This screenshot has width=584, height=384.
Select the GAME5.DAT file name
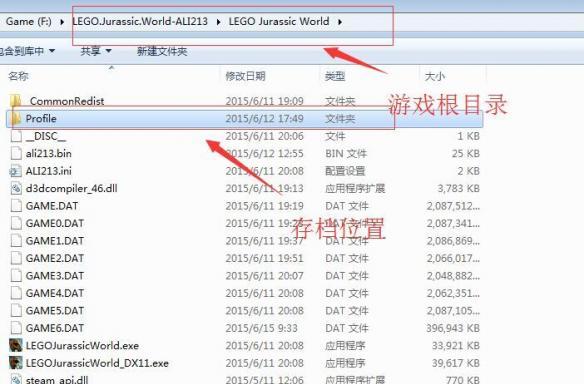55,311
